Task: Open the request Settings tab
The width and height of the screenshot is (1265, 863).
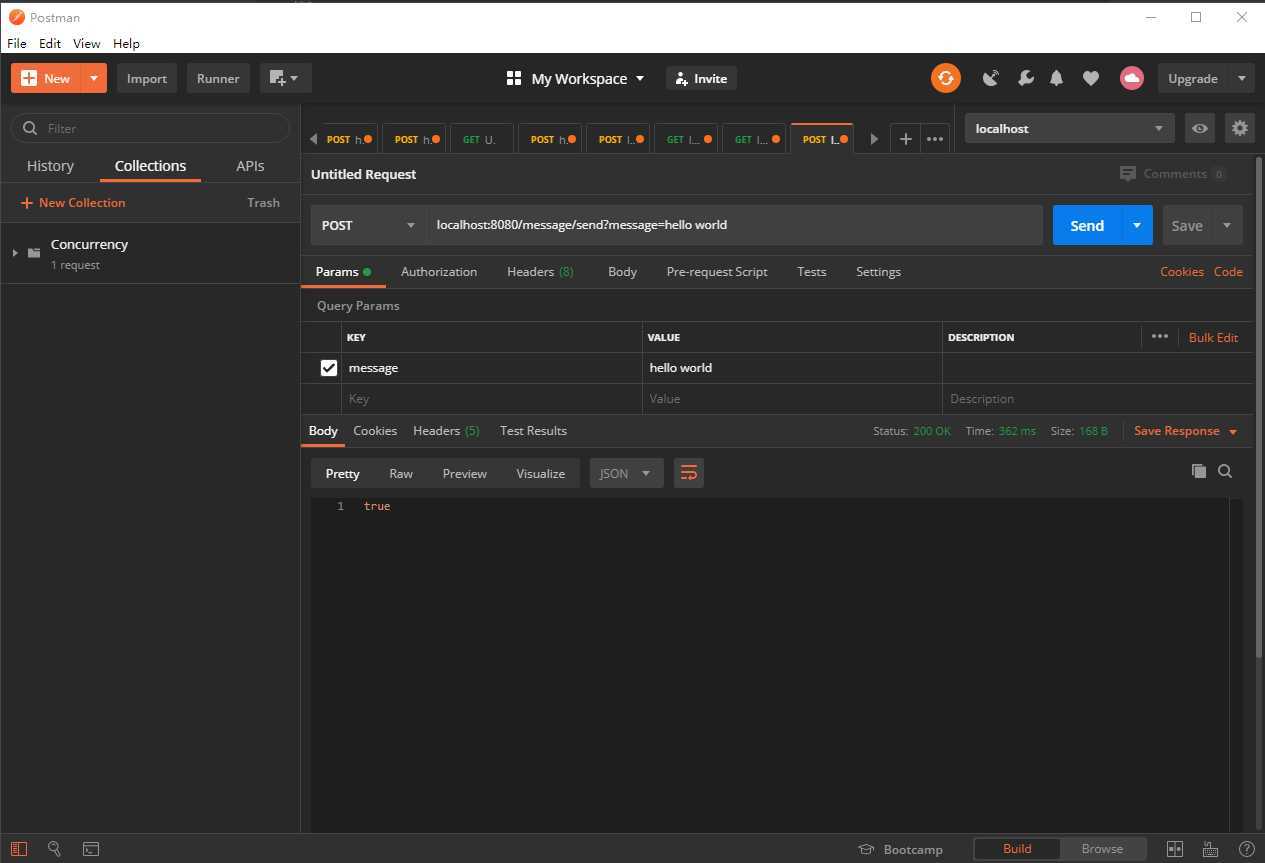Action: 878,272
